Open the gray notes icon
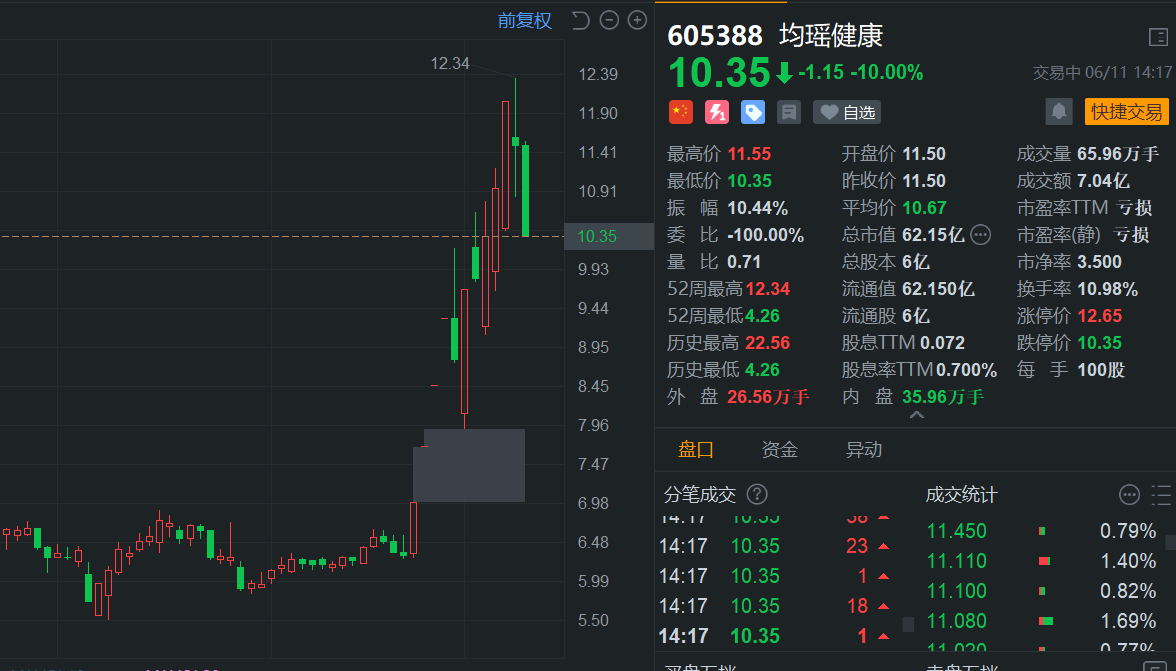 [789, 112]
